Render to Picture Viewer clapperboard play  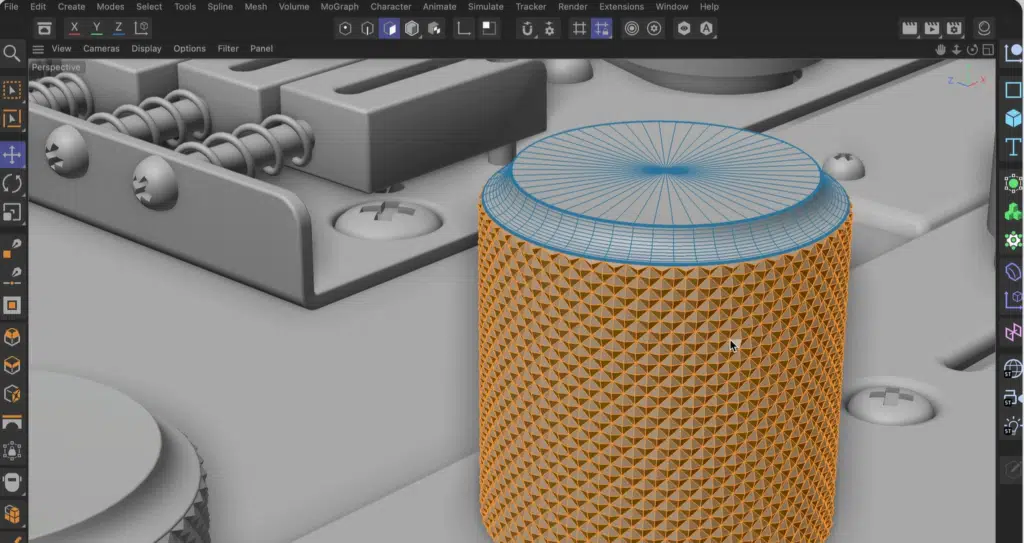932,28
